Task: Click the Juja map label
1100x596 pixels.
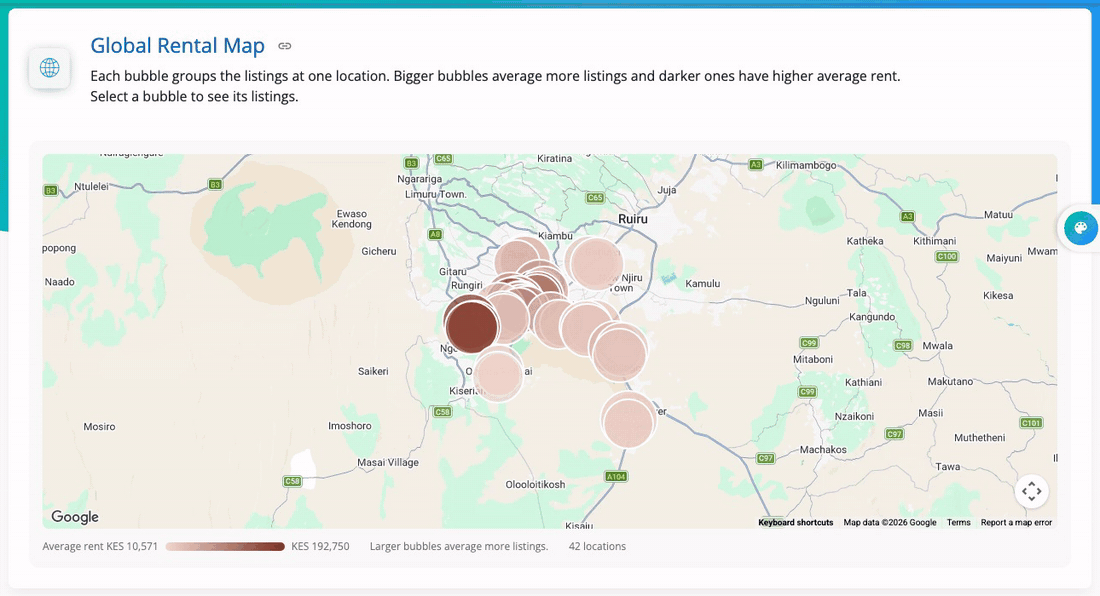Action: coord(666,190)
